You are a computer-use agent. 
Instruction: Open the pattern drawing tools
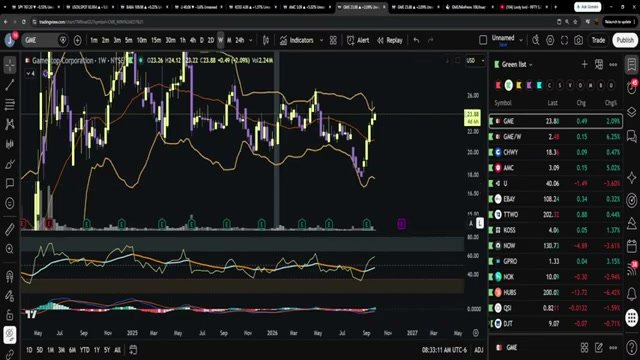tap(10, 124)
